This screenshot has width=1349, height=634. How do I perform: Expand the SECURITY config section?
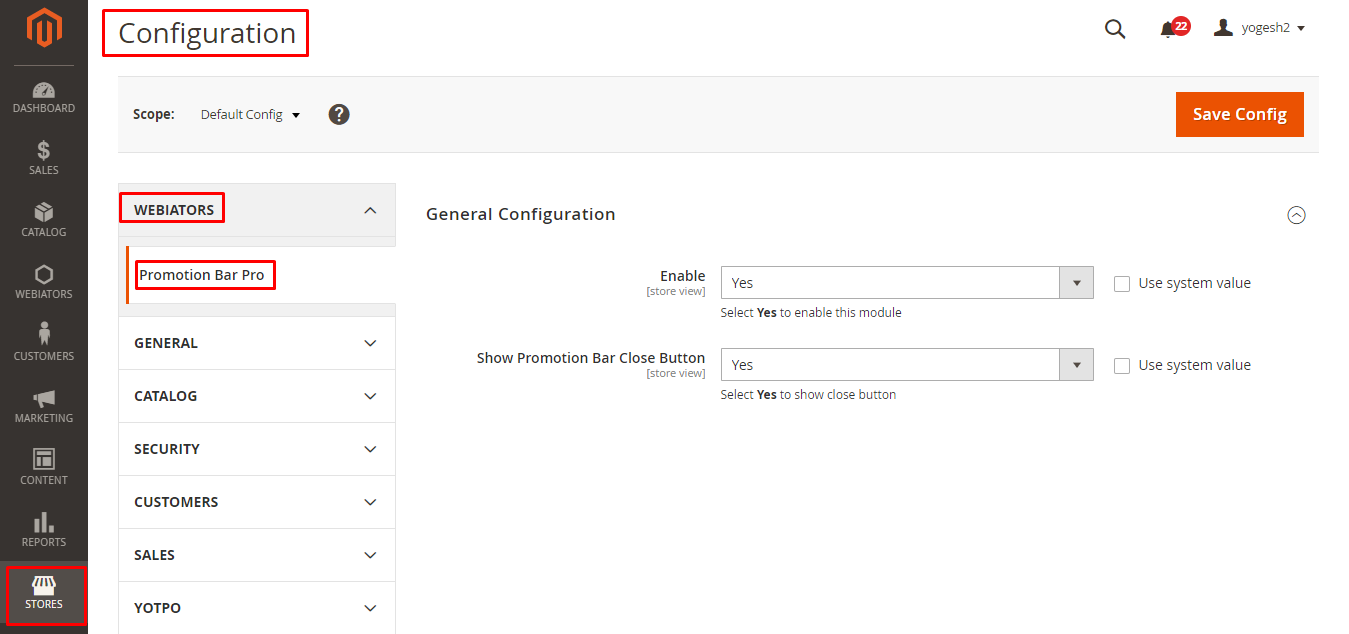click(257, 449)
